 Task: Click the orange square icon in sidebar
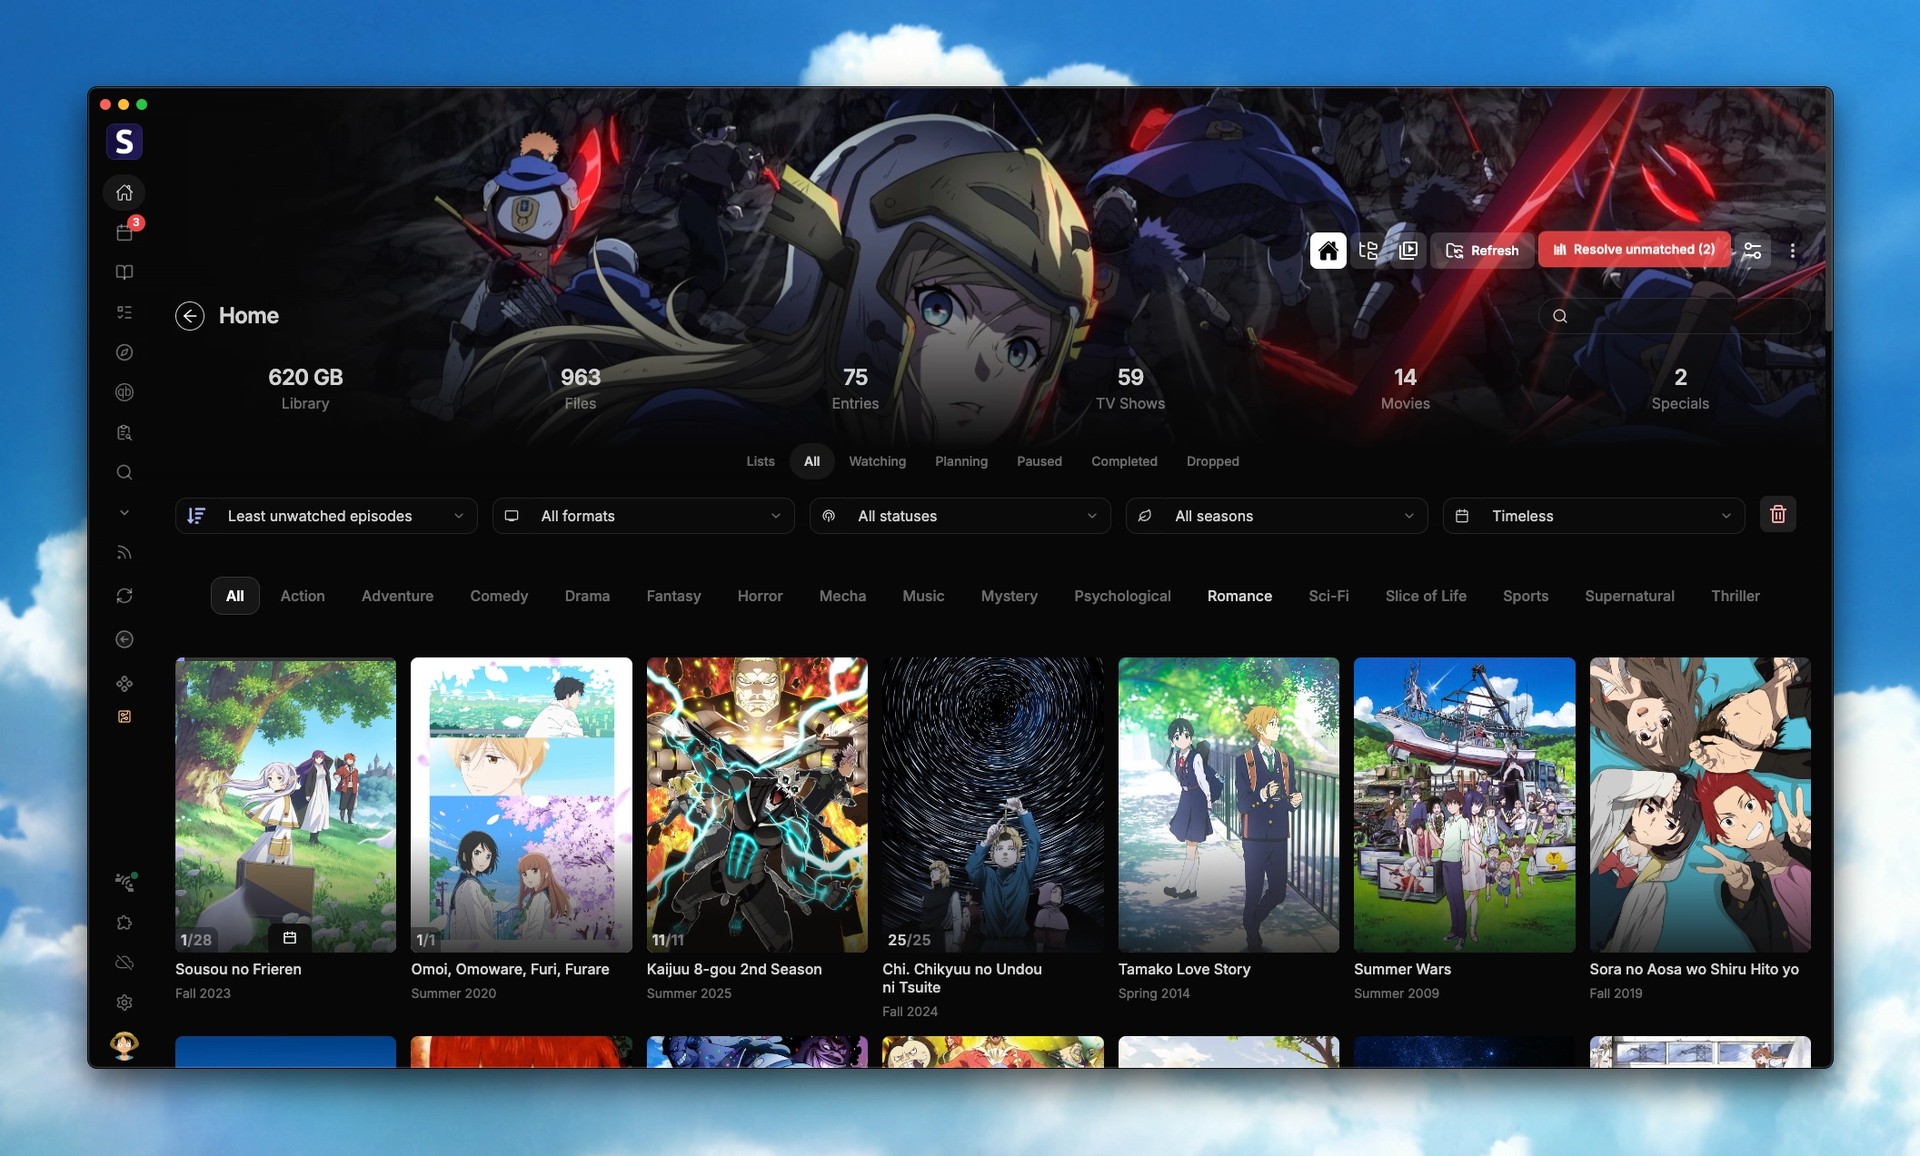(x=124, y=716)
